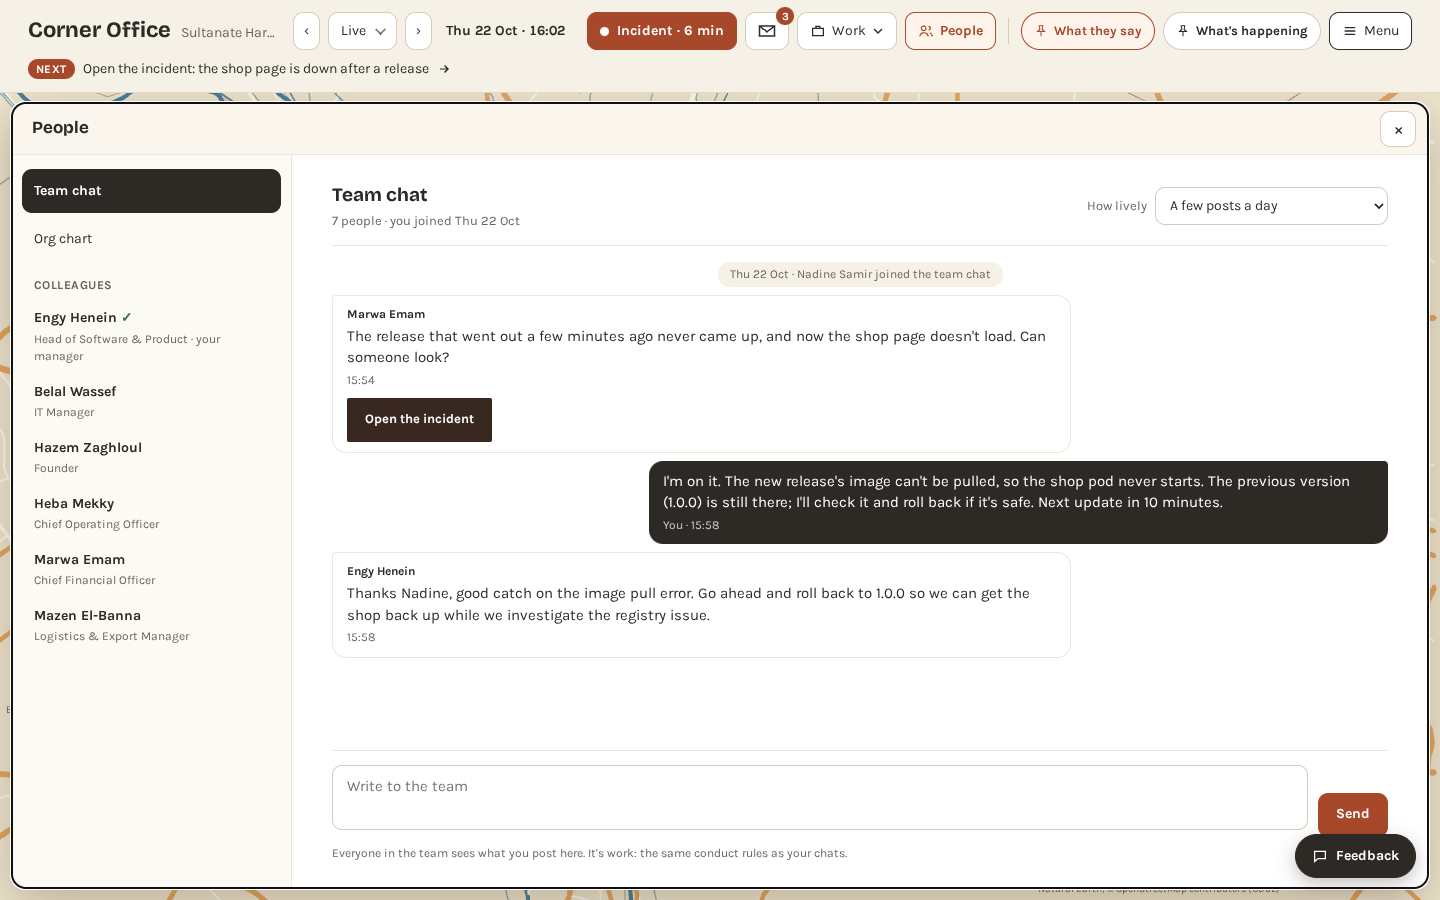
Task: Click the 'Nadine Samir joined the team chat' notice
Action: [x=860, y=274]
